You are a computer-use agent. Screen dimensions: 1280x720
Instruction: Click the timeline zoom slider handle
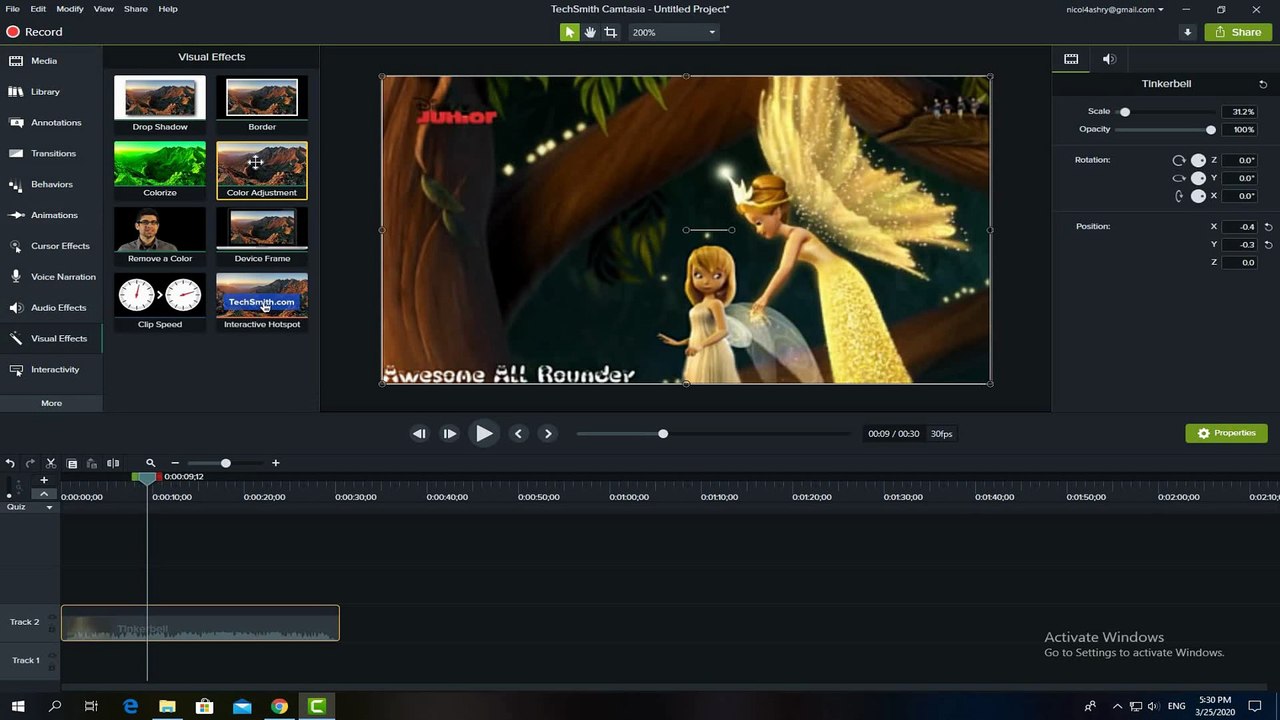pos(226,463)
